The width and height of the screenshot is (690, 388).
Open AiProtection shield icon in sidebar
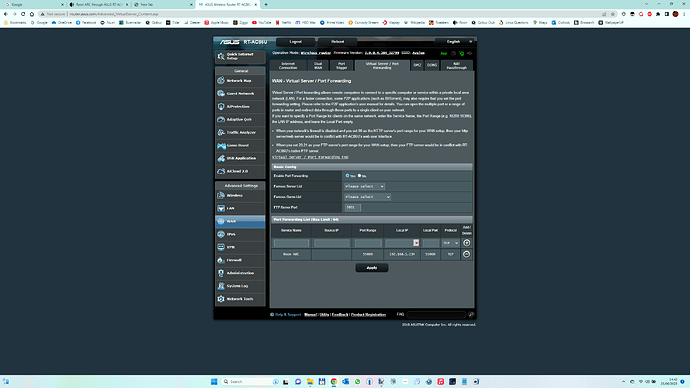(x=221, y=106)
